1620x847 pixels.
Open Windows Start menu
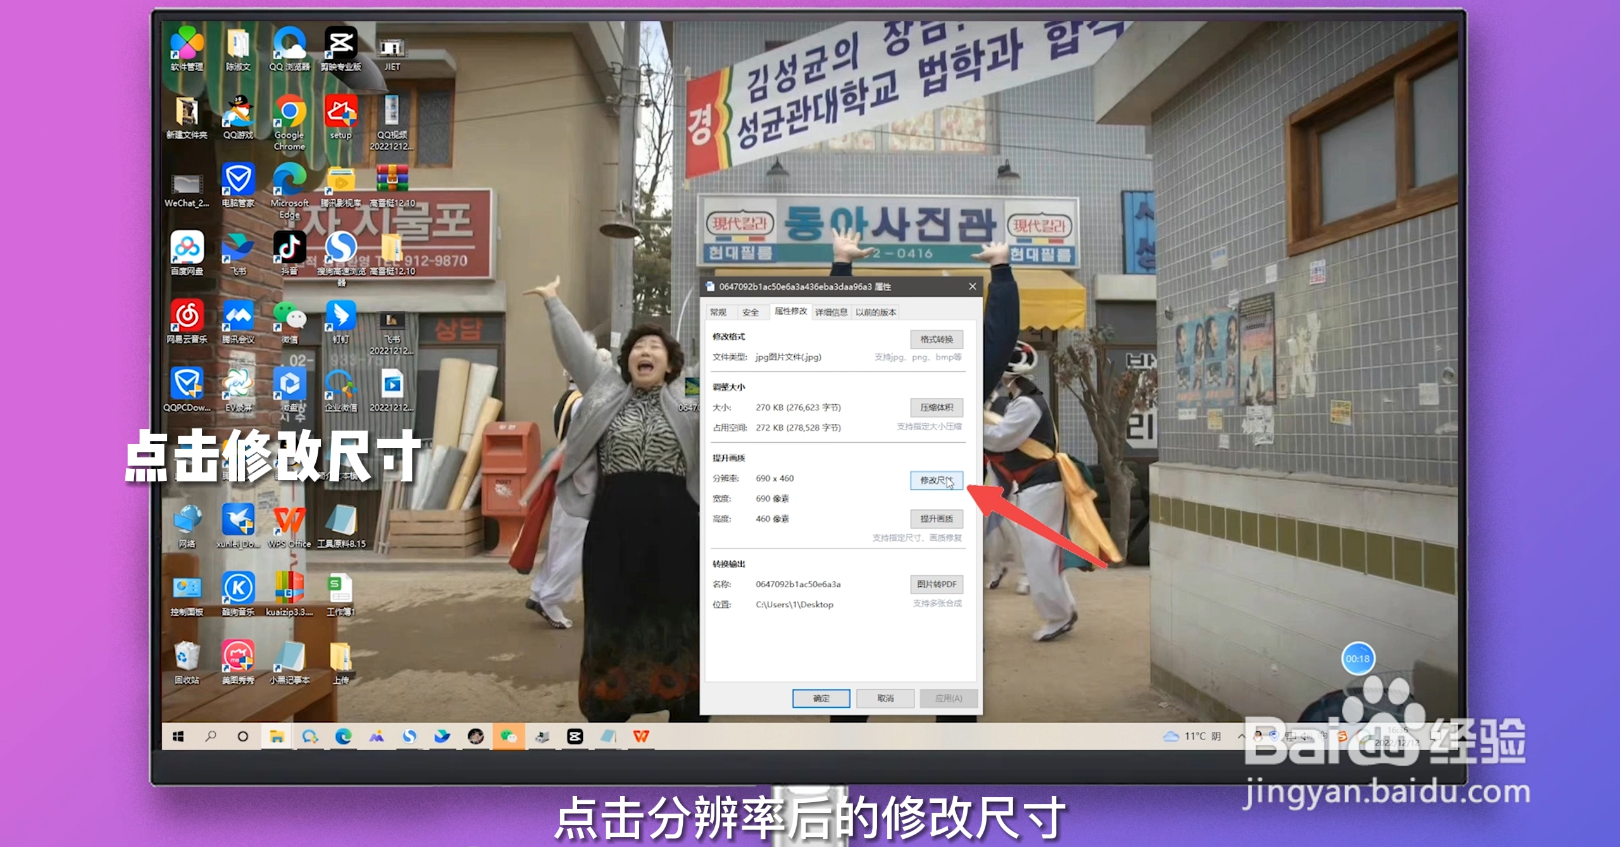(178, 736)
